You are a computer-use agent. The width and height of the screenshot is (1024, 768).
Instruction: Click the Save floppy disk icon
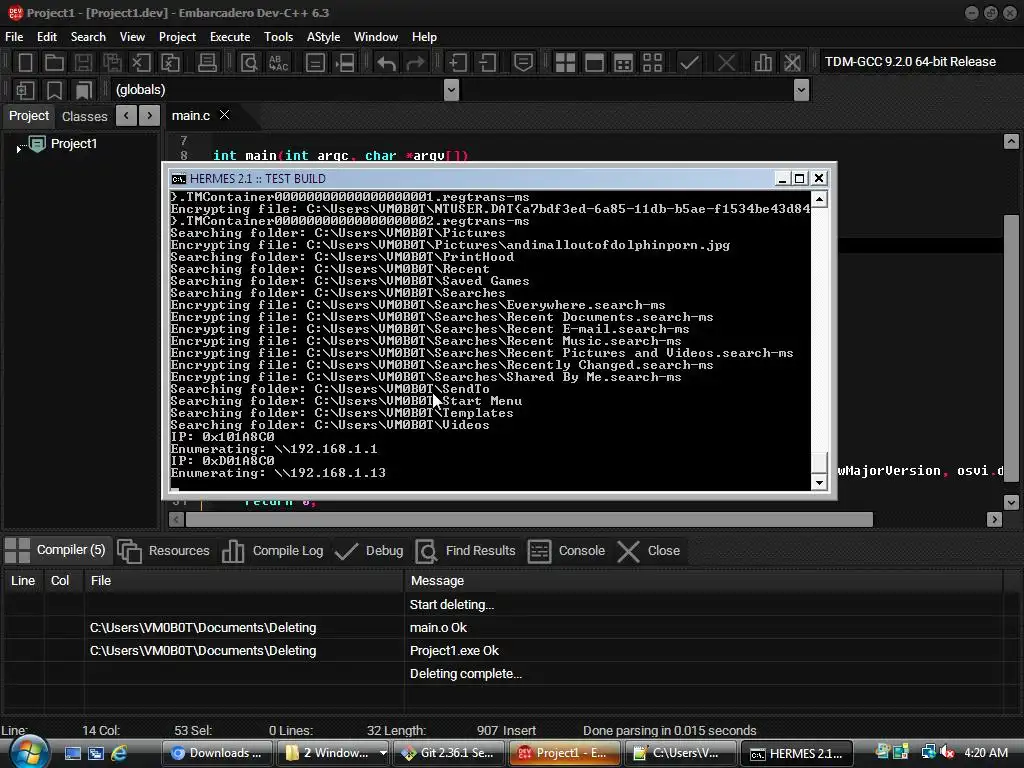[83, 63]
